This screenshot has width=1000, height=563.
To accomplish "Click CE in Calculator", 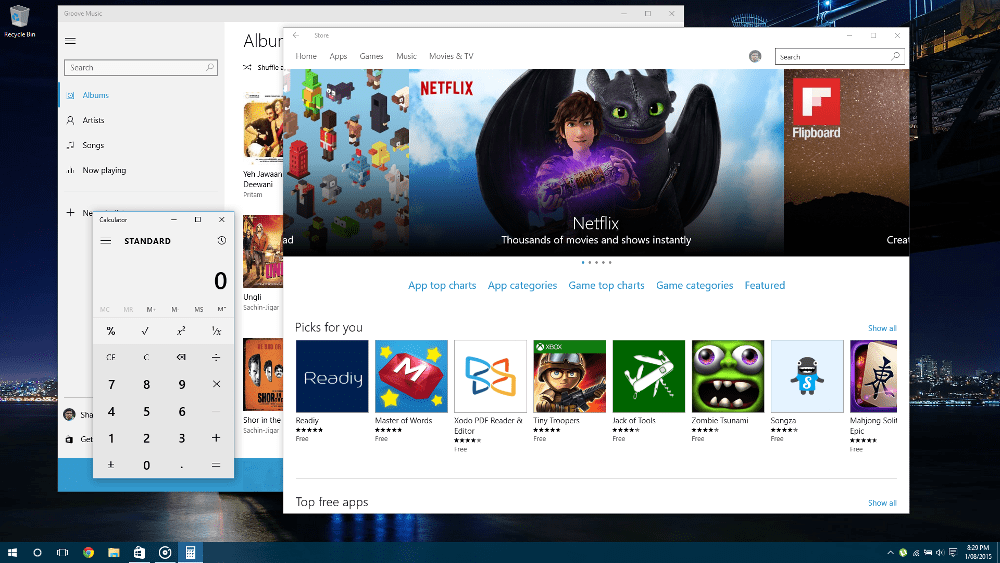I will coord(111,357).
